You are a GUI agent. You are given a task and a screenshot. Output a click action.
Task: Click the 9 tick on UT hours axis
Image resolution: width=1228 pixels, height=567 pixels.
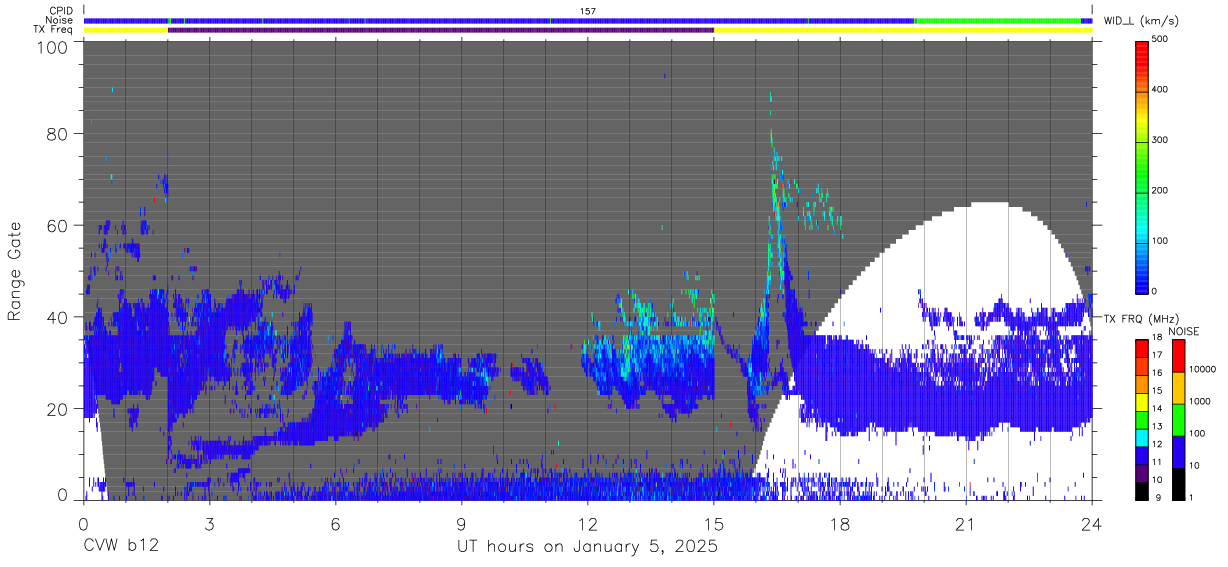[x=461, y=523]
